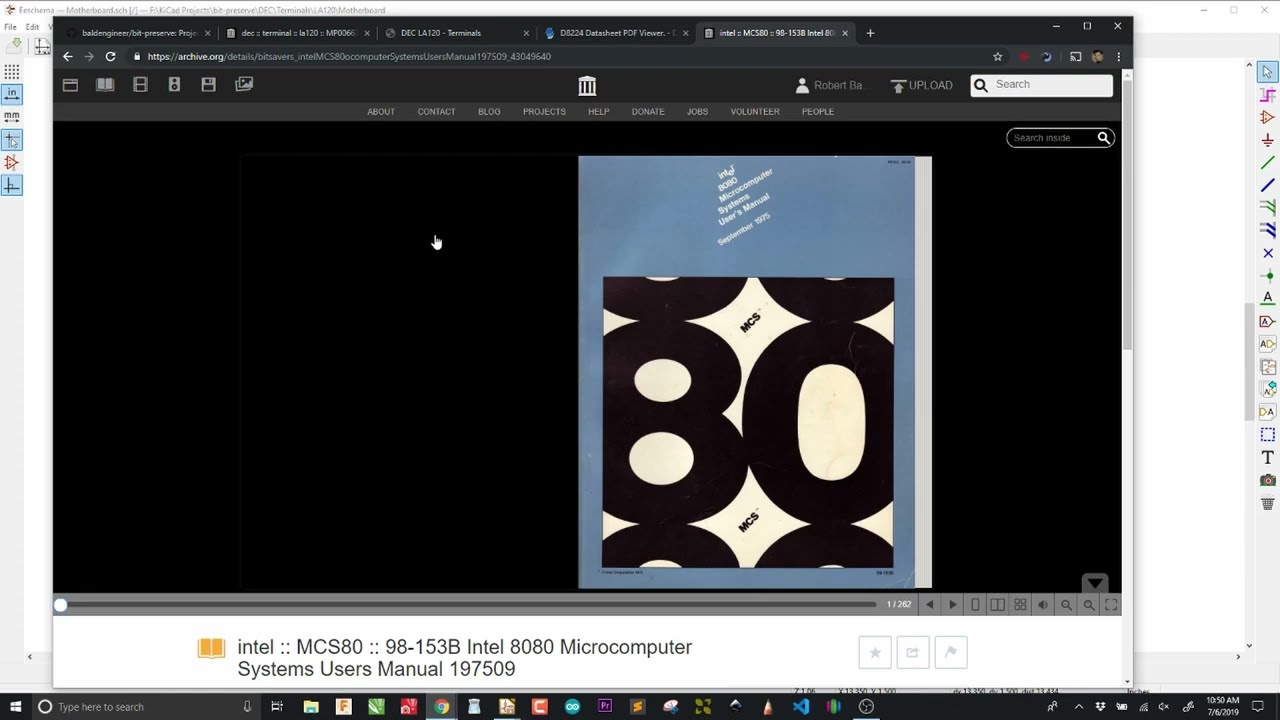Switch book reader to two-page view
The image size is (1280, 720).
tap(998, 605)
